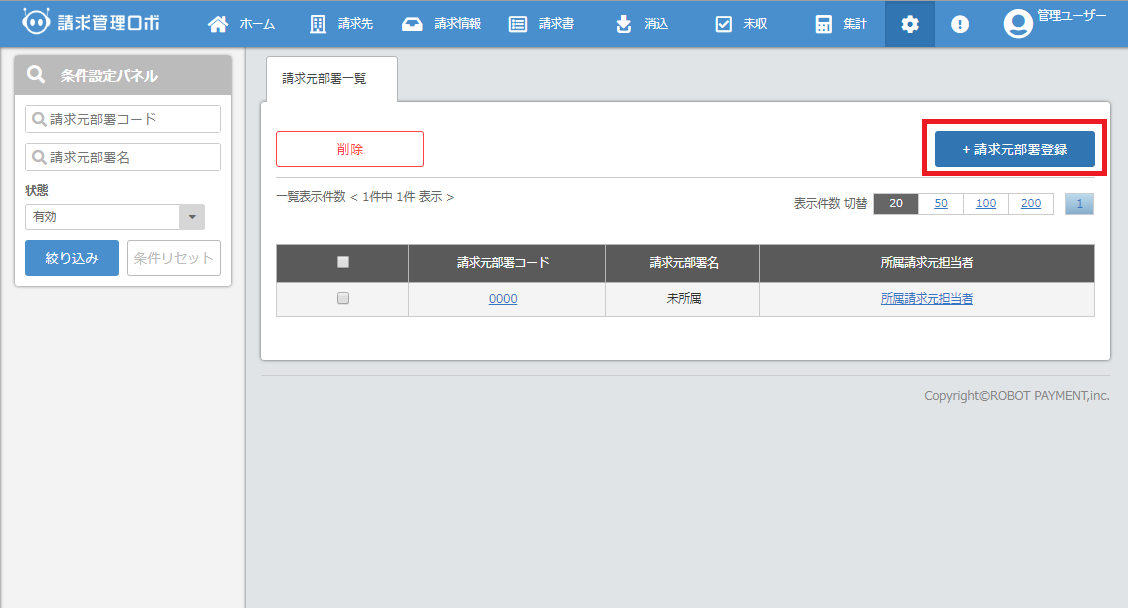Expand the 状態 dropdown showing 有効
Viewport: 1128px width, 608px height.
pyautogui.click(x=191, y=217)
